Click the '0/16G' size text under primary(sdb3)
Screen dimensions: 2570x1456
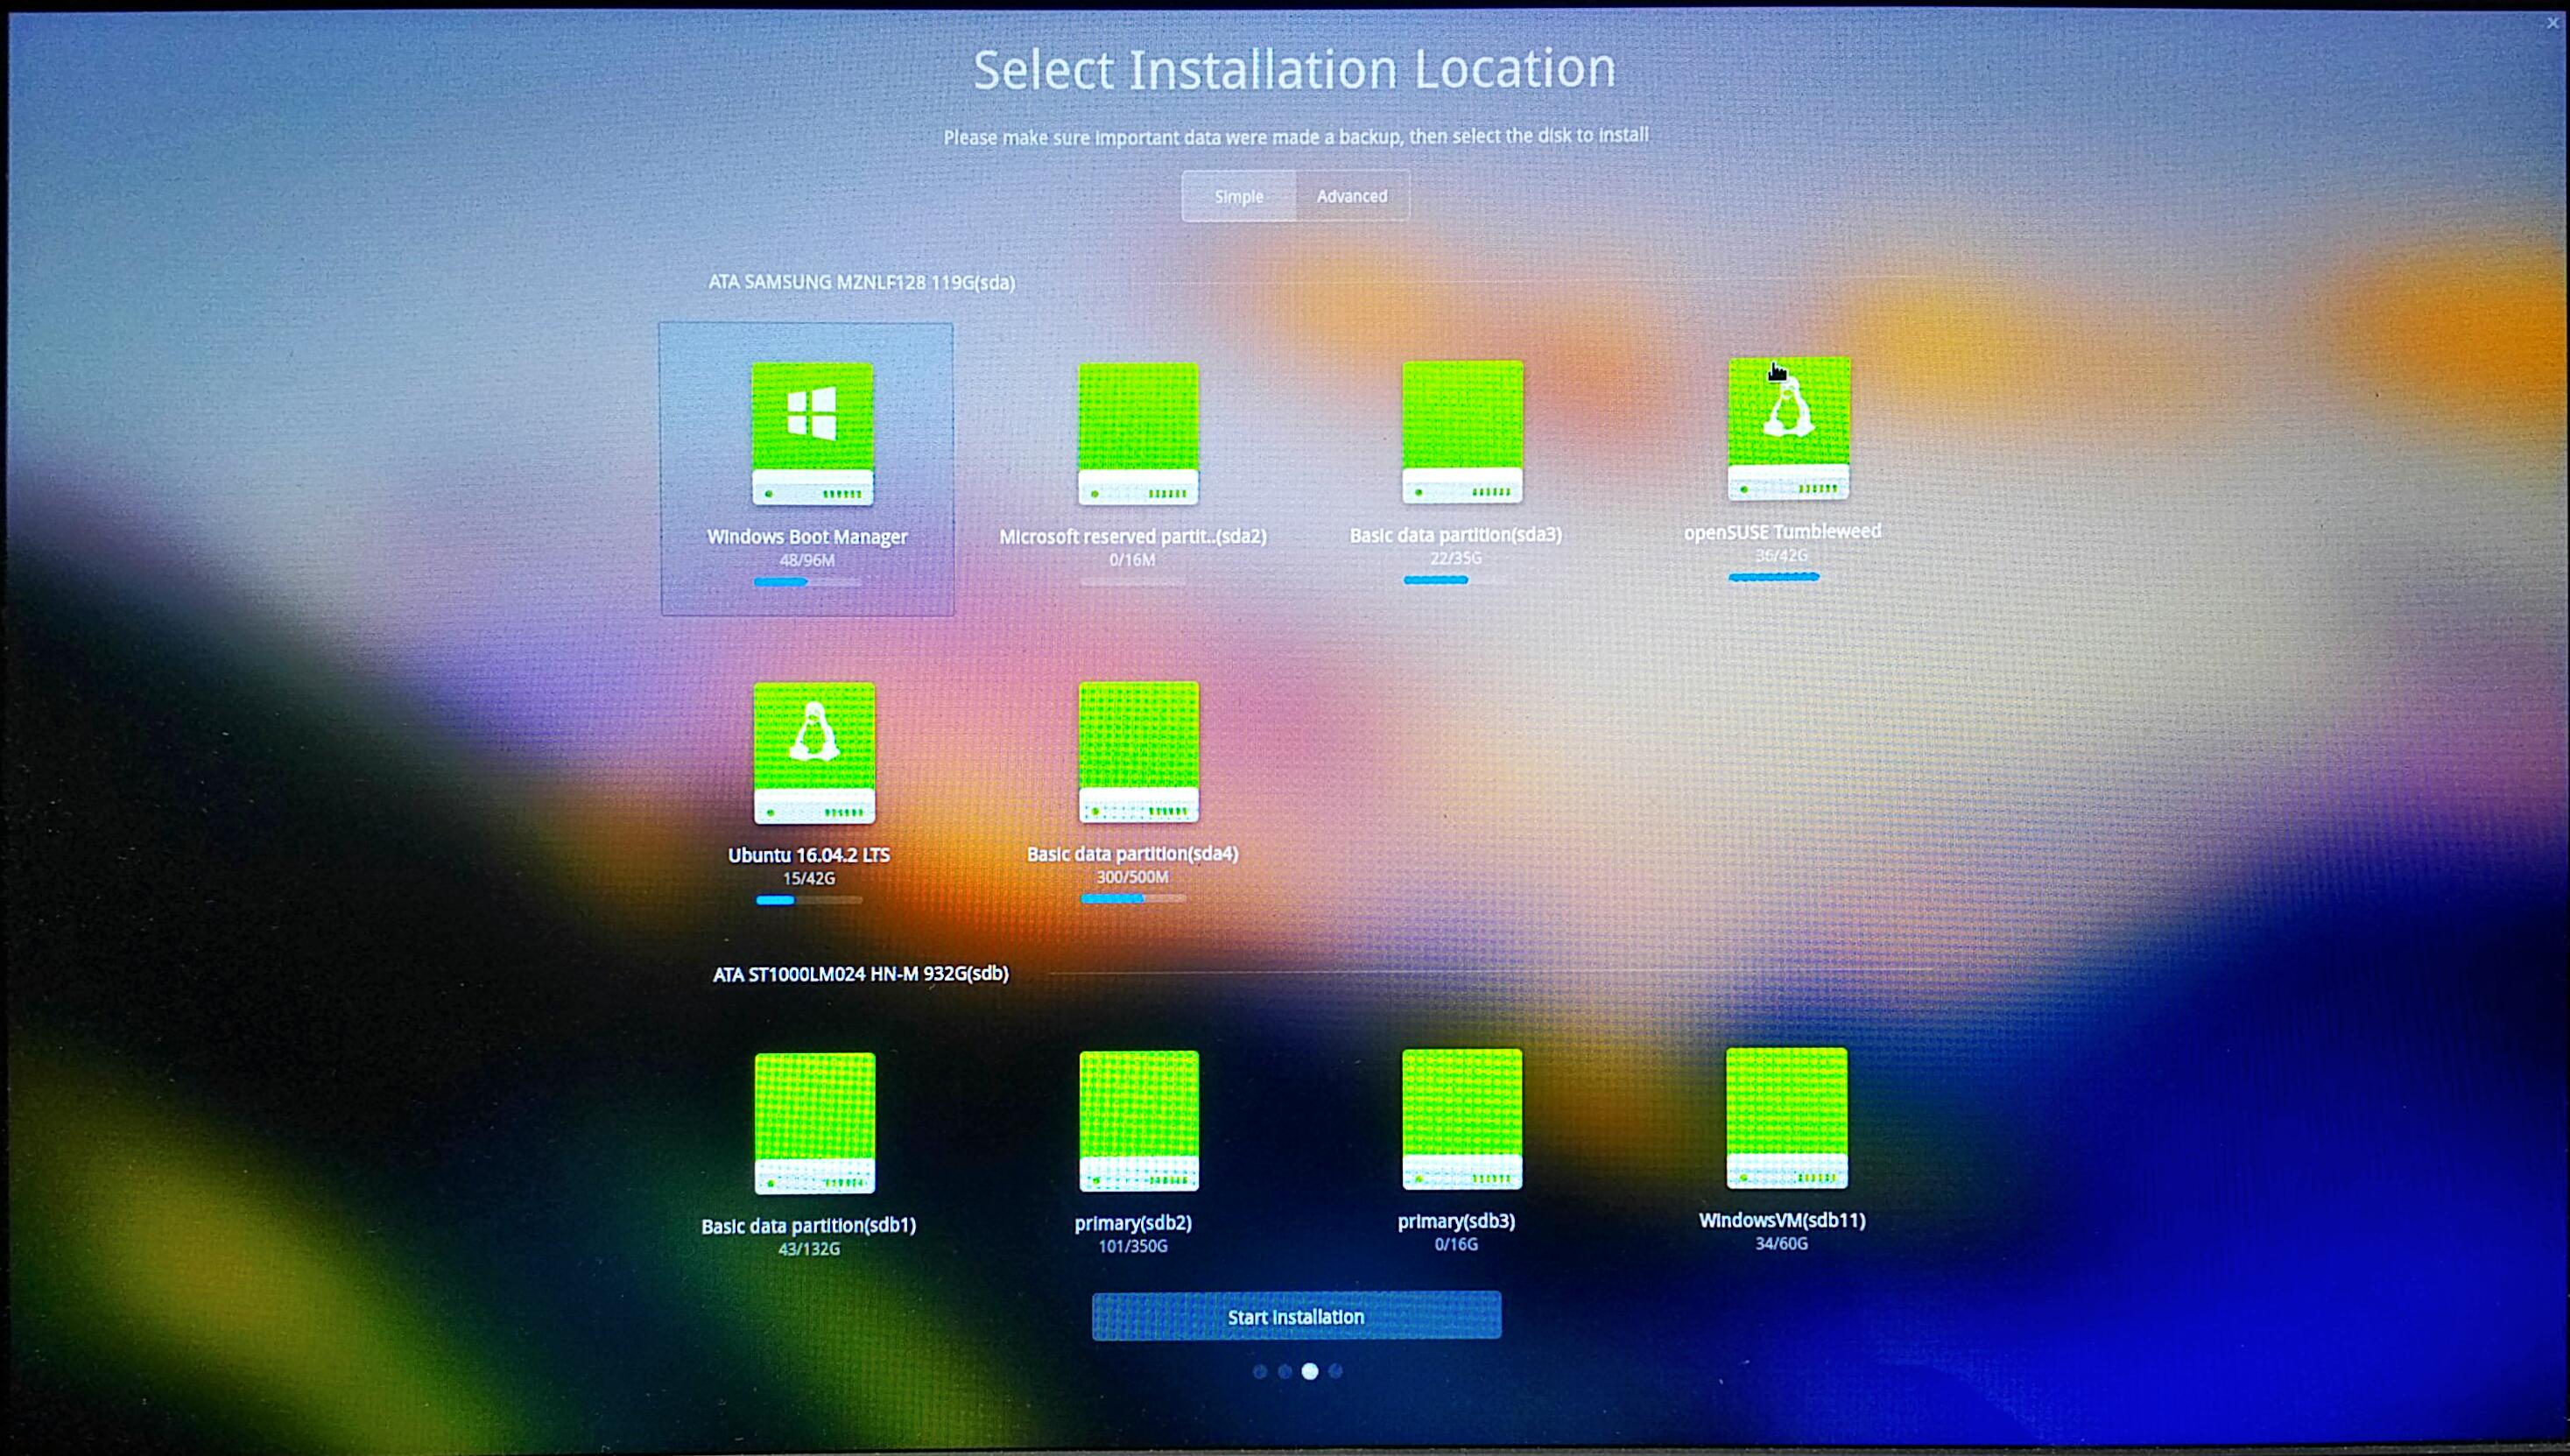[x=1456, y=1244]
